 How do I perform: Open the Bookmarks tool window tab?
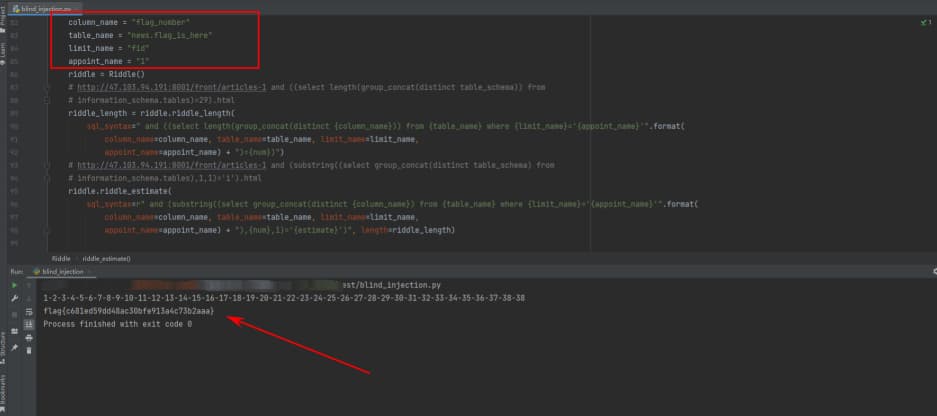(2, 391)
